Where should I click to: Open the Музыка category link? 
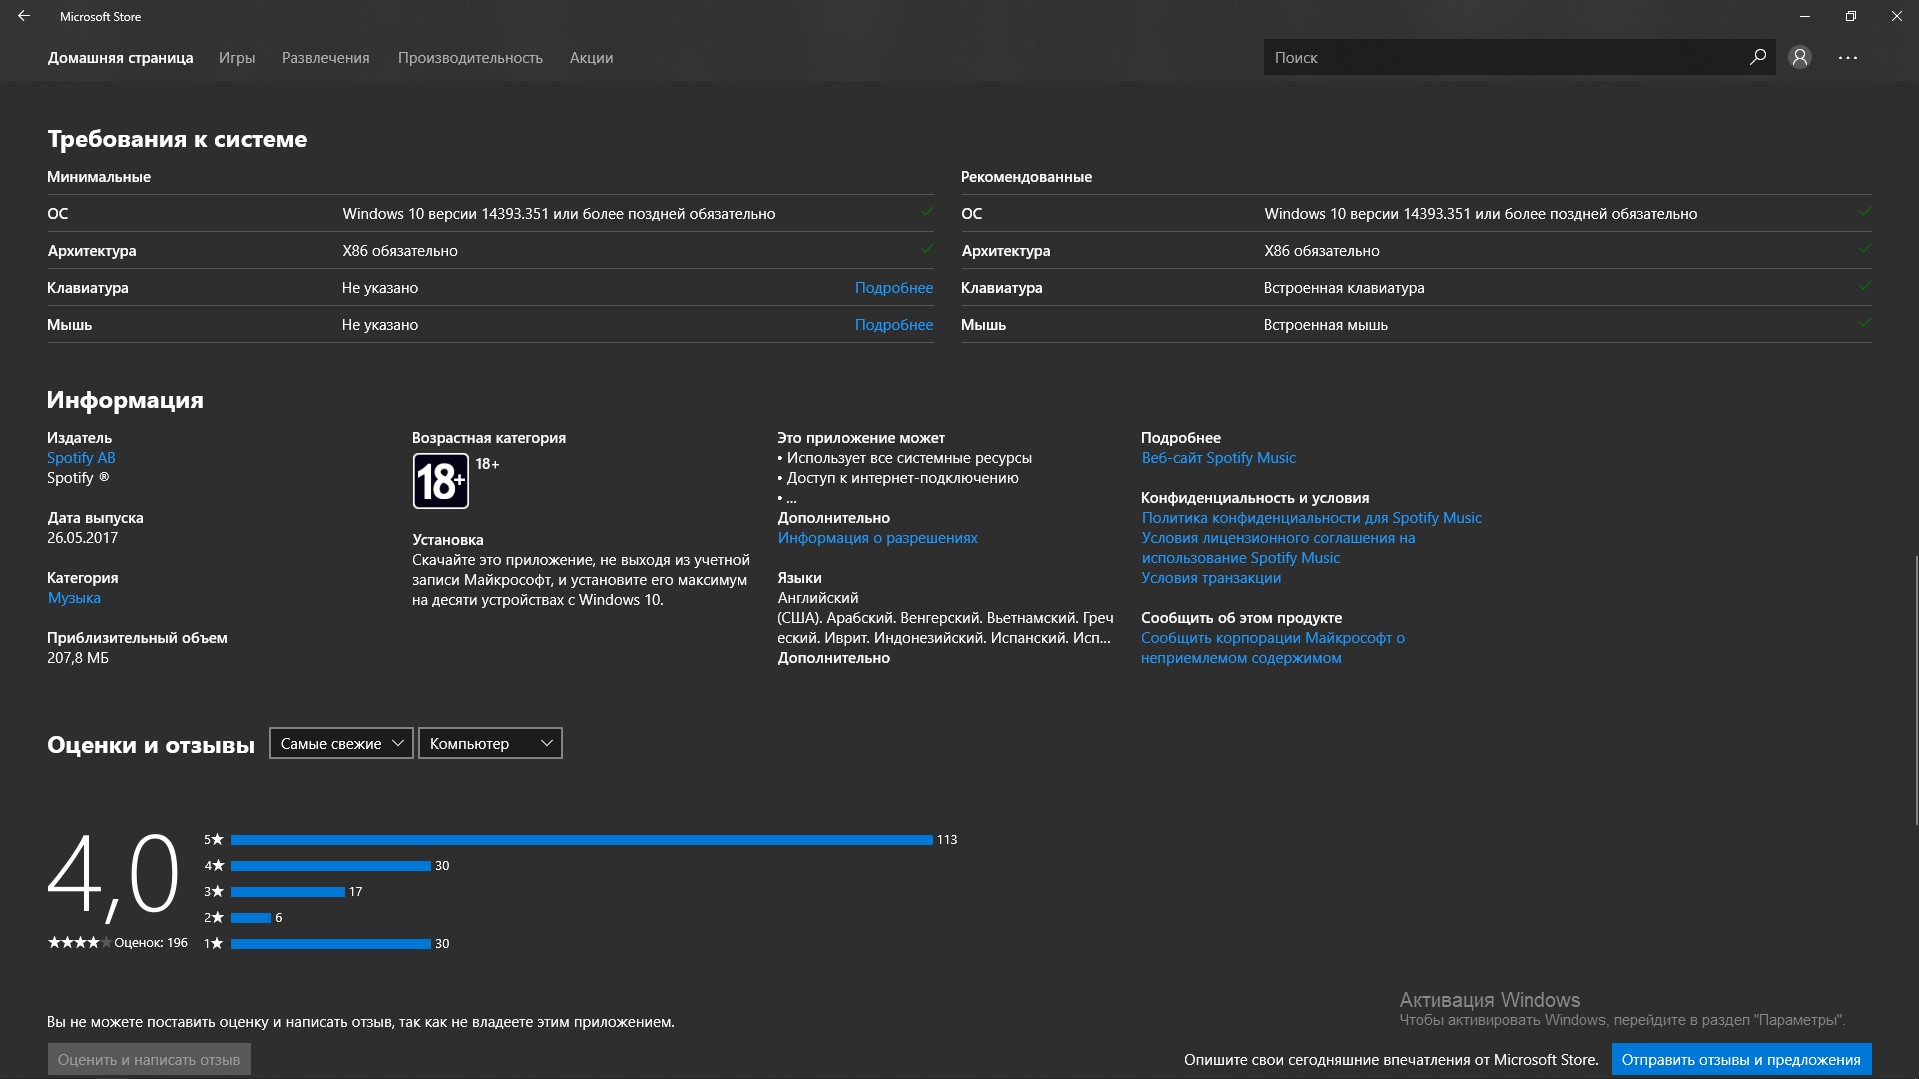(74, 598)
